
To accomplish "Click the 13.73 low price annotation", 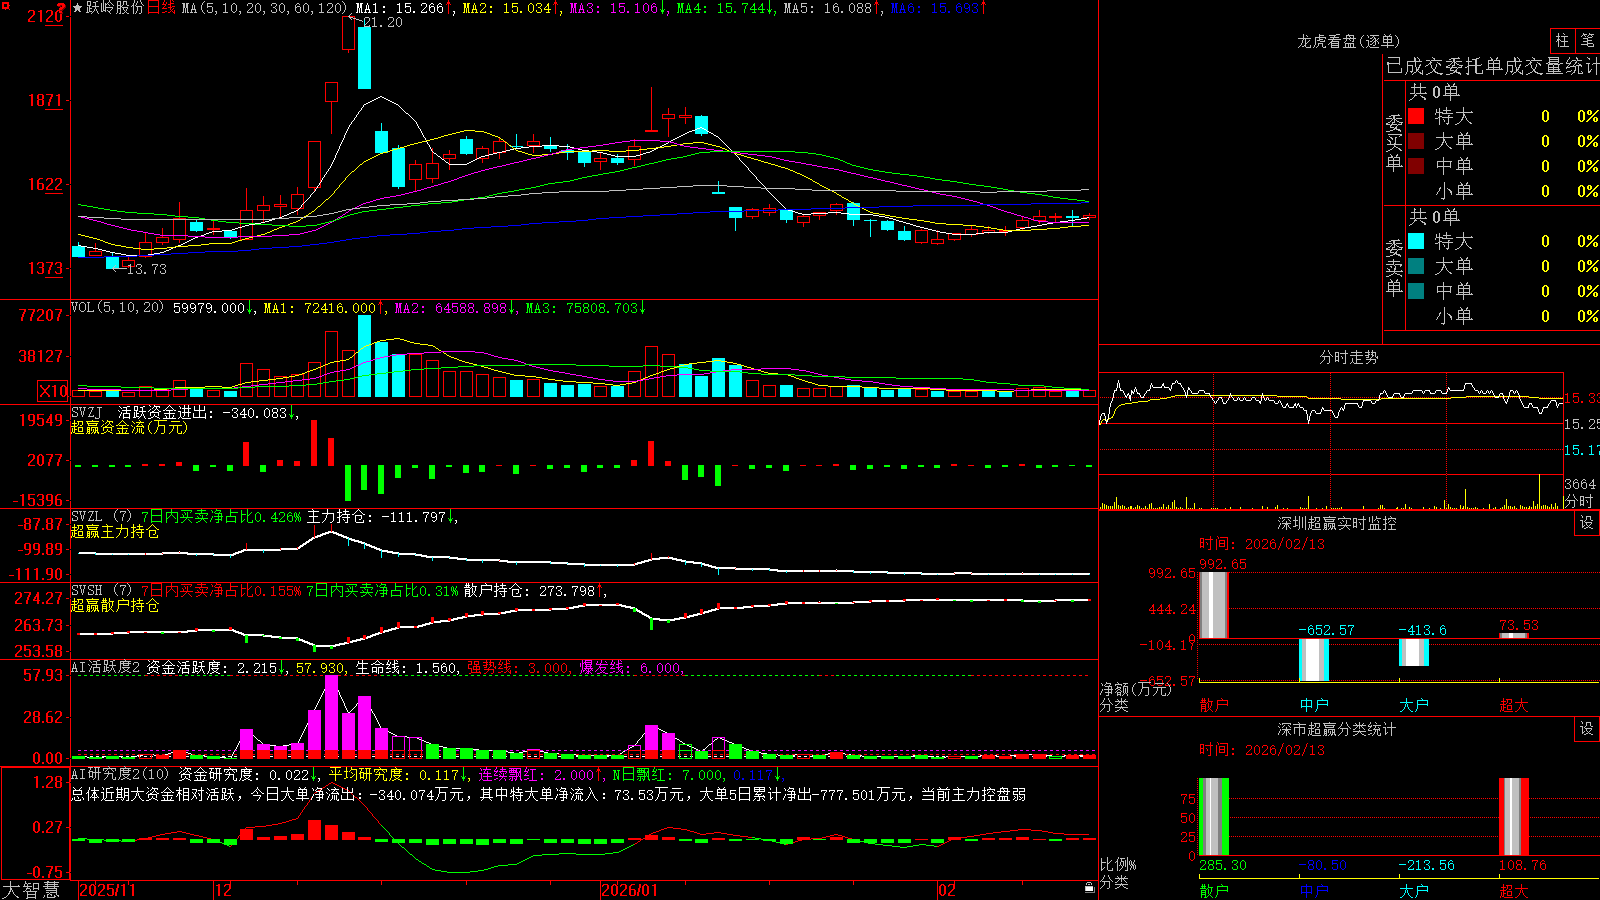I will (146, 269).
